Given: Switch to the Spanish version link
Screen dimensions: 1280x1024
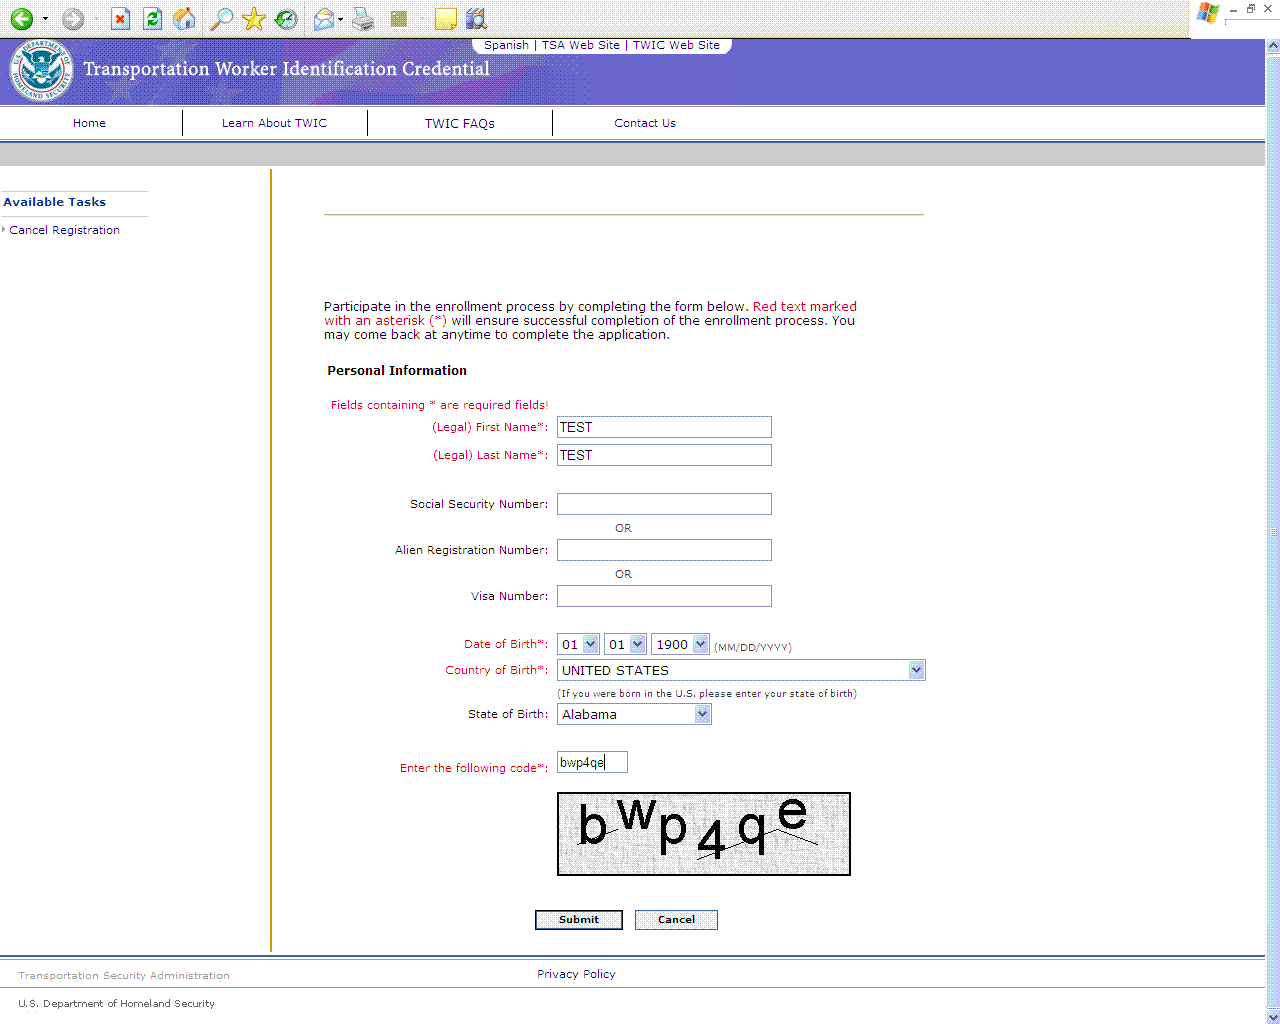Looking at the screenshot, I should pos(506,45).
